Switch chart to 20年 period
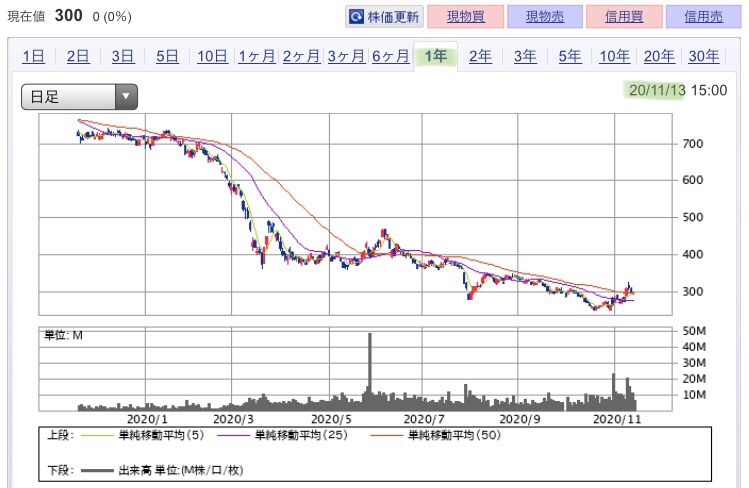 [659, 56]
